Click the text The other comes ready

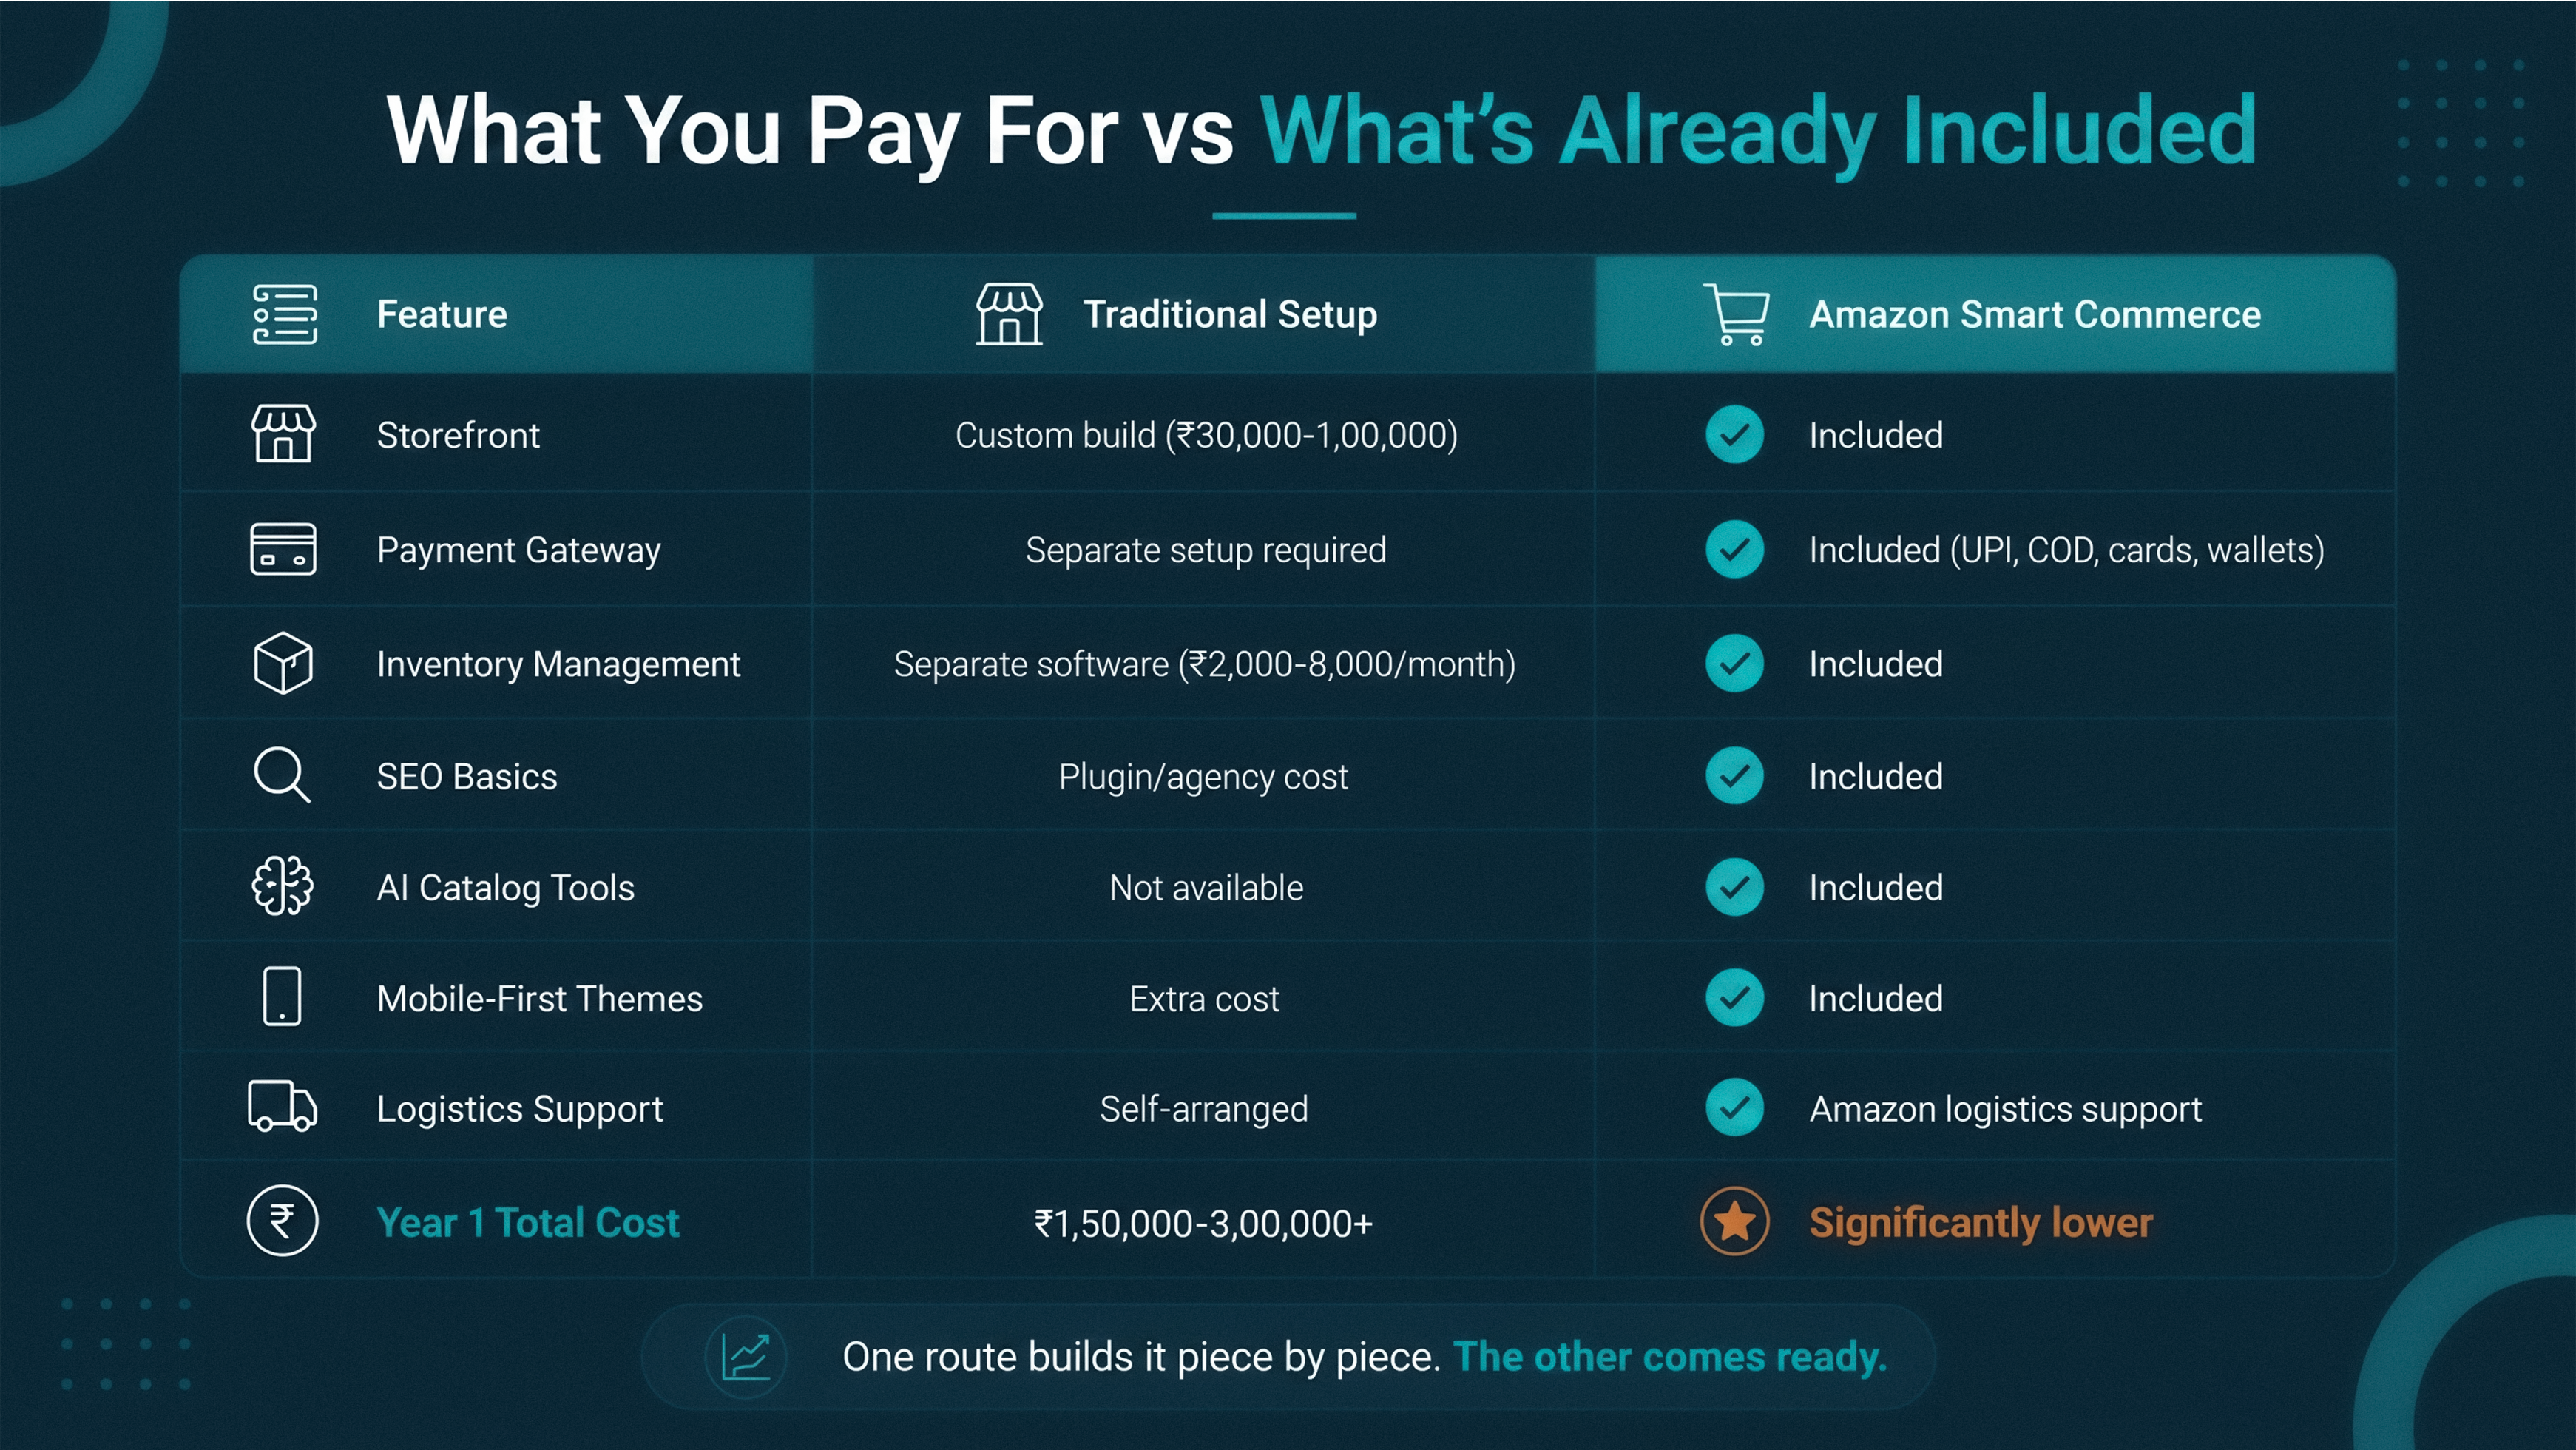coord(1670,1357)
